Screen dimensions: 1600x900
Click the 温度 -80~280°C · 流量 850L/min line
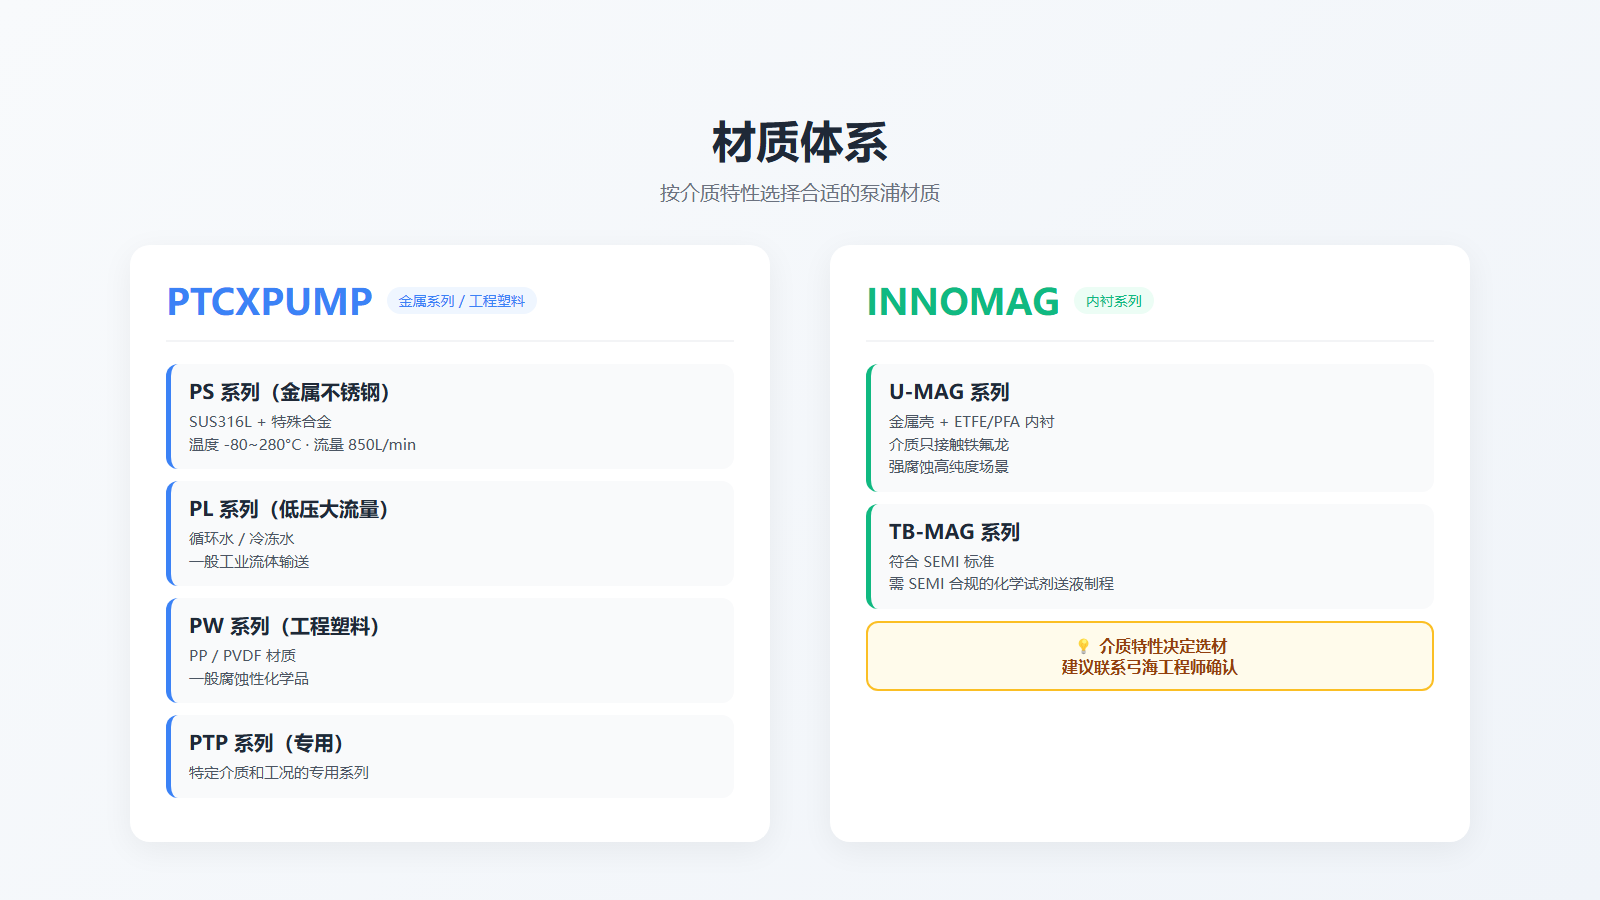pyautogui.click(x=302, y=445)
